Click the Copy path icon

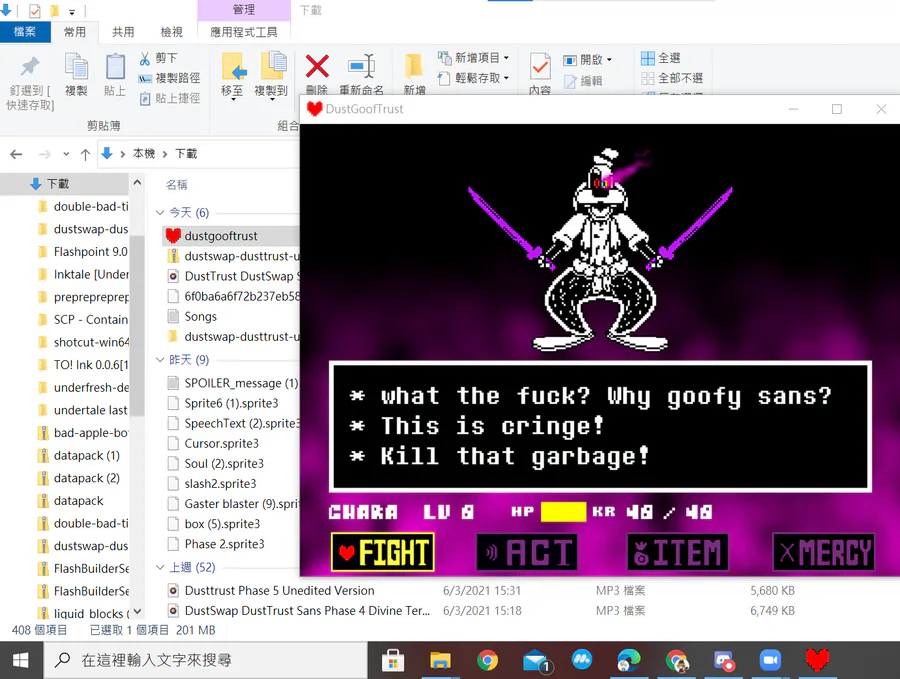145,78
